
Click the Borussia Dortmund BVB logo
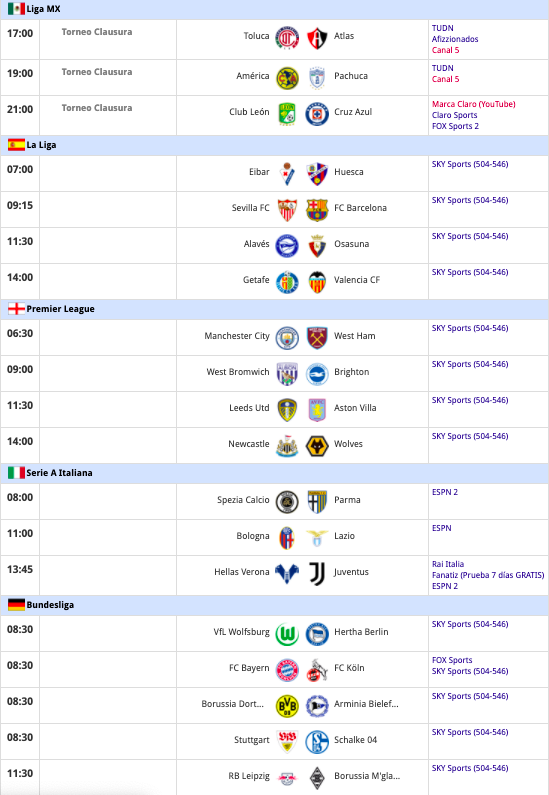pos(287,706)
